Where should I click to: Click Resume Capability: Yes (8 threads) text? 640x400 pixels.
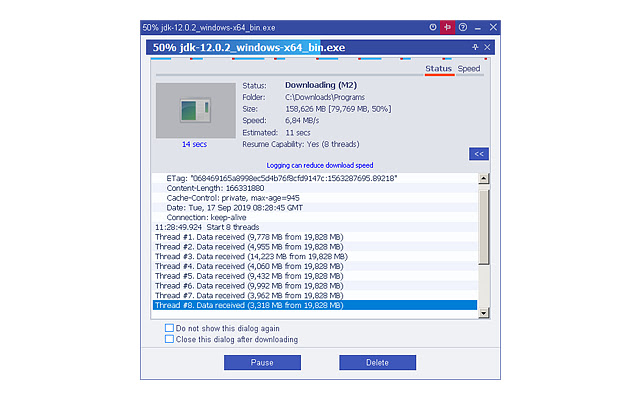coord(301,144)
